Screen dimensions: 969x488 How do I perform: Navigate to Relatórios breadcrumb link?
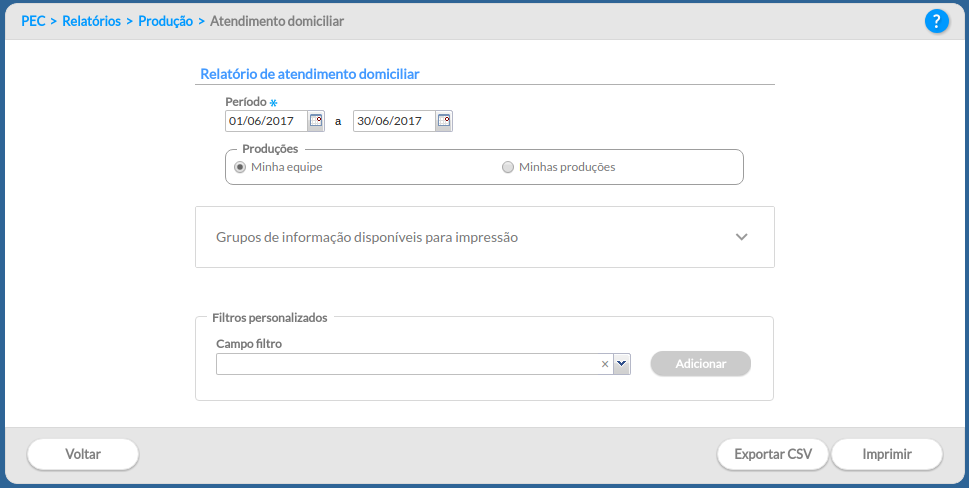point(91,21)
